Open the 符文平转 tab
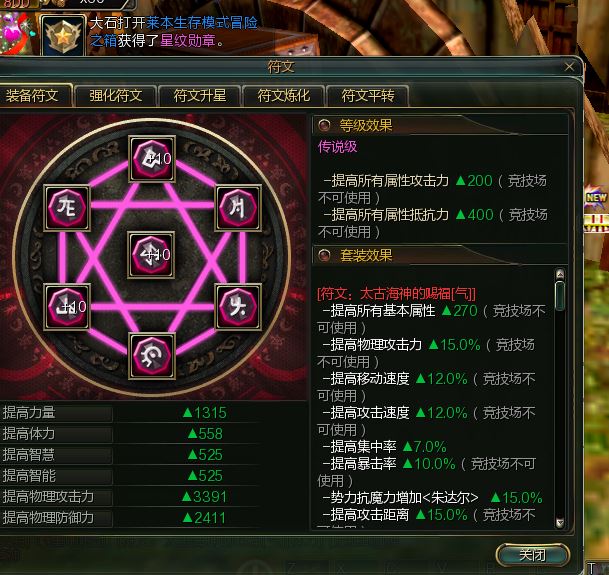The width and height of the screenshot is (609, 575). tap(367, 96)
